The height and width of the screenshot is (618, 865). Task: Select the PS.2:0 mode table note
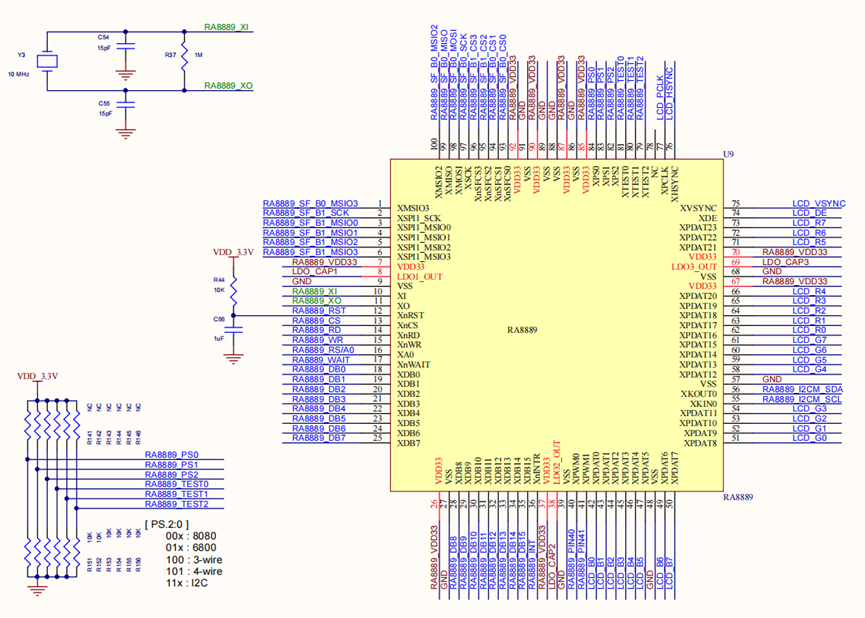tap(183, 553)
